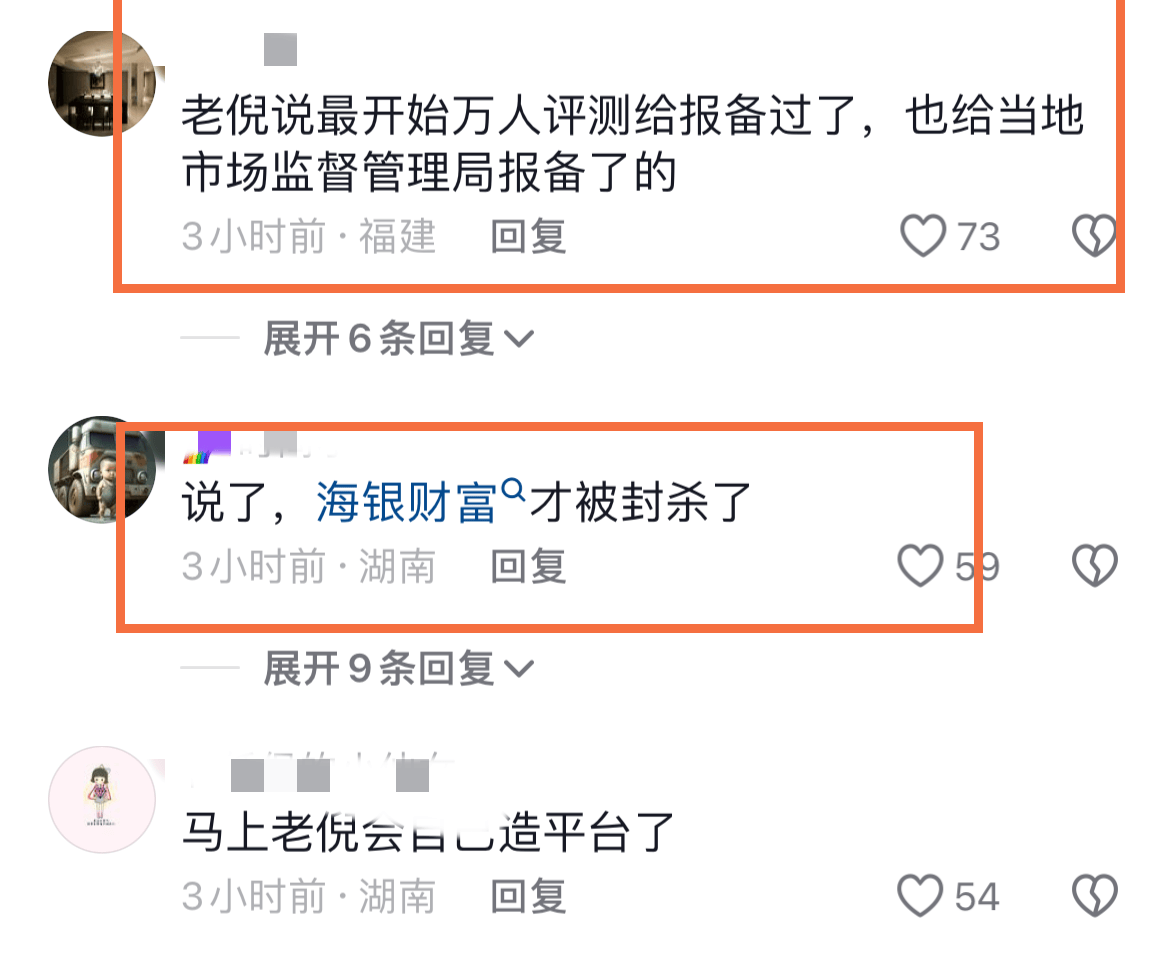Screen dimensions: 1170x956
Task: Expand 展开6条回复 replies
Action: click(x=398, y=338)
